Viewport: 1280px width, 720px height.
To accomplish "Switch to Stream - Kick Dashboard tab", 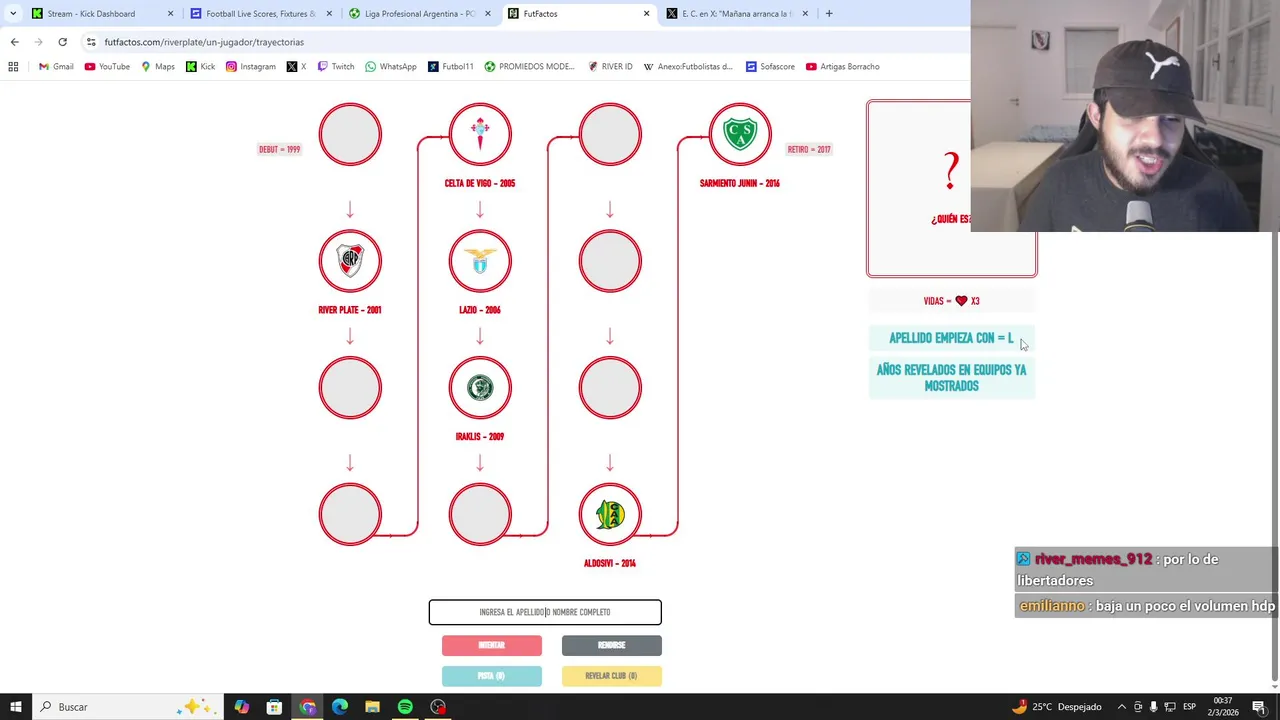I will [100, 14].
